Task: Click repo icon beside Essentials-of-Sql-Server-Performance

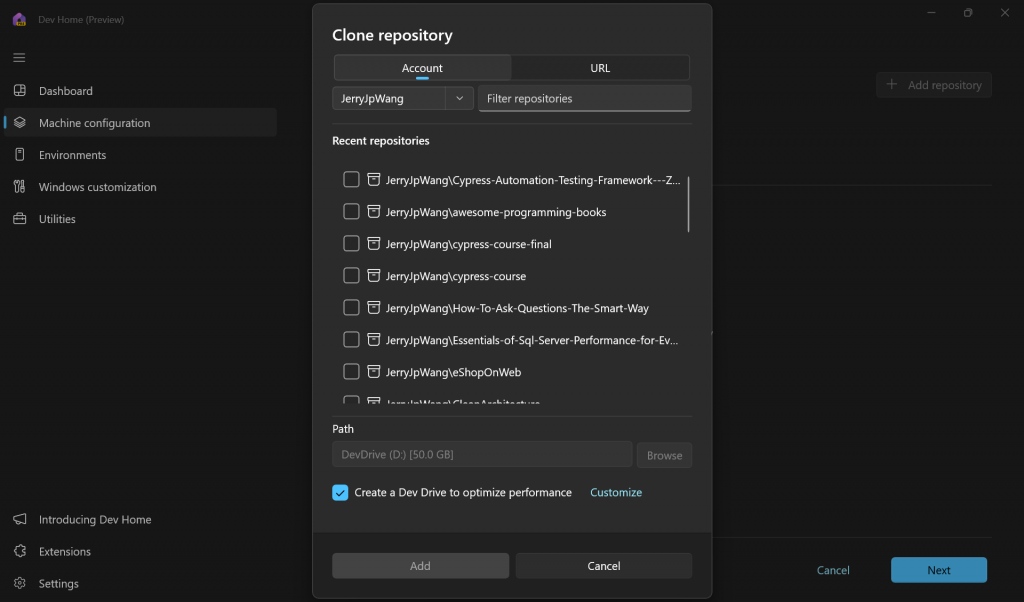Action: [x=374, y=340]
